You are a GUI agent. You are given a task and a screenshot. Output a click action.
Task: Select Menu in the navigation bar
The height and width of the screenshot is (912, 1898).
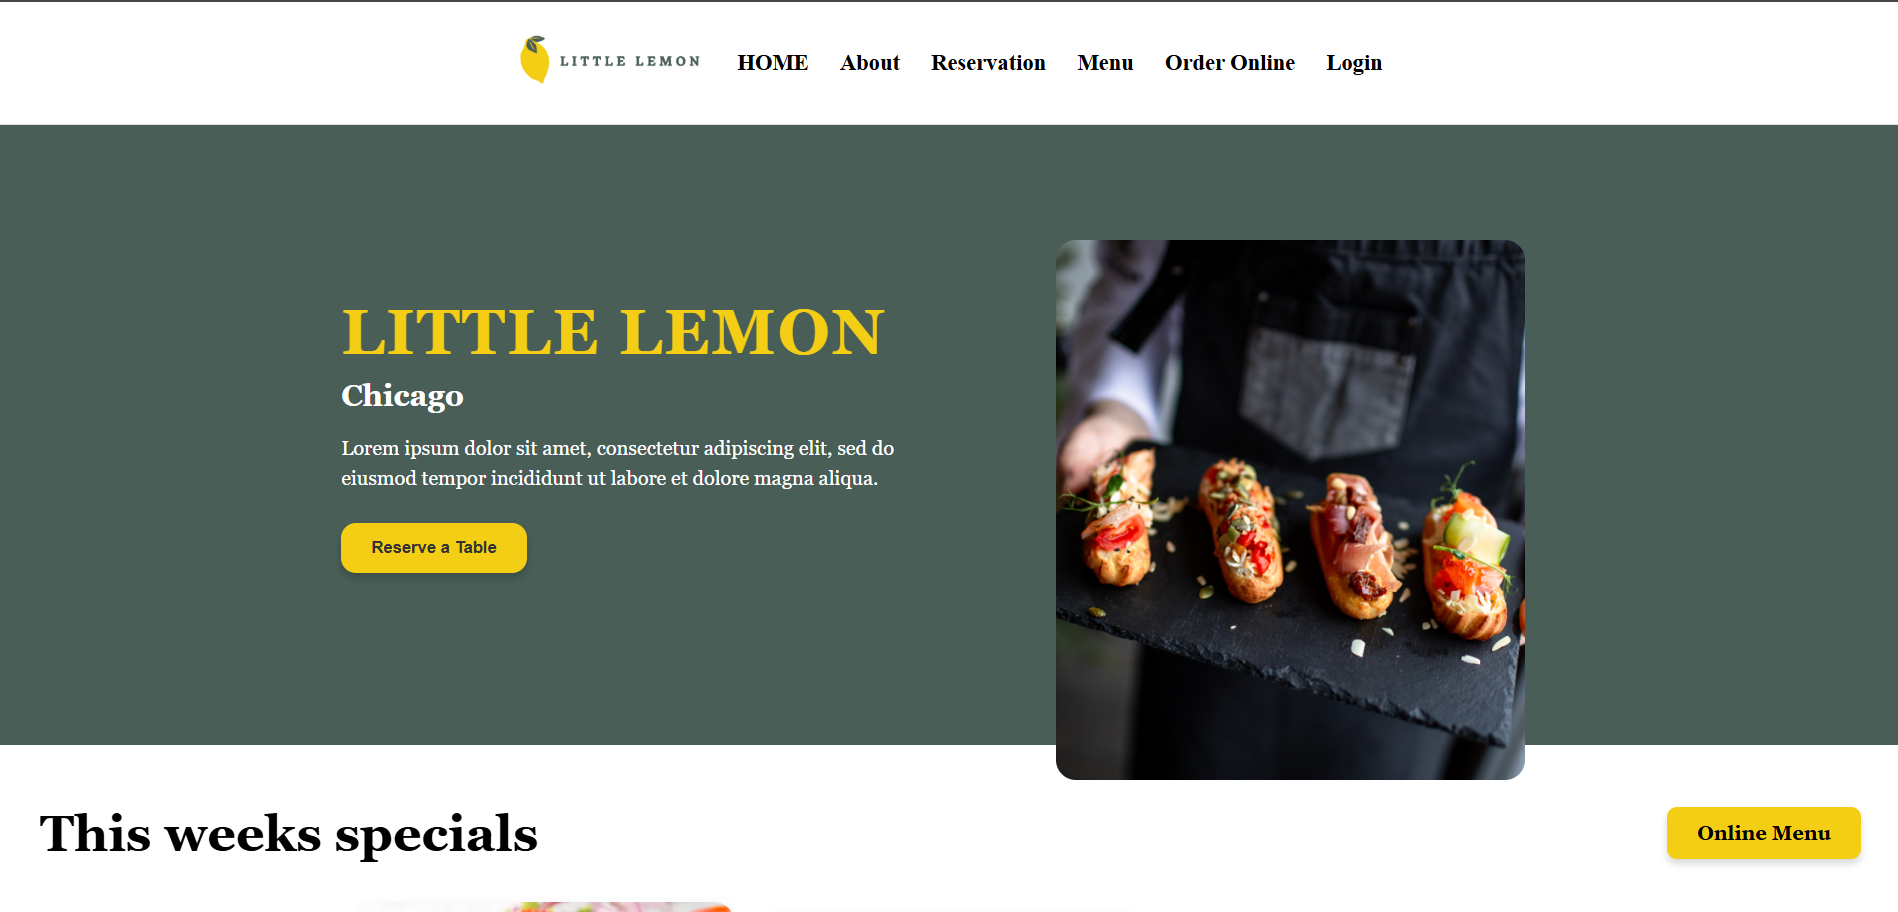tap(1105, 62)
